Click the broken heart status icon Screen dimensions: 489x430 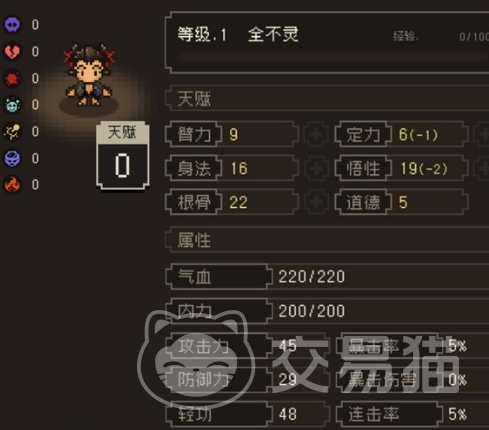click(12, 52)
